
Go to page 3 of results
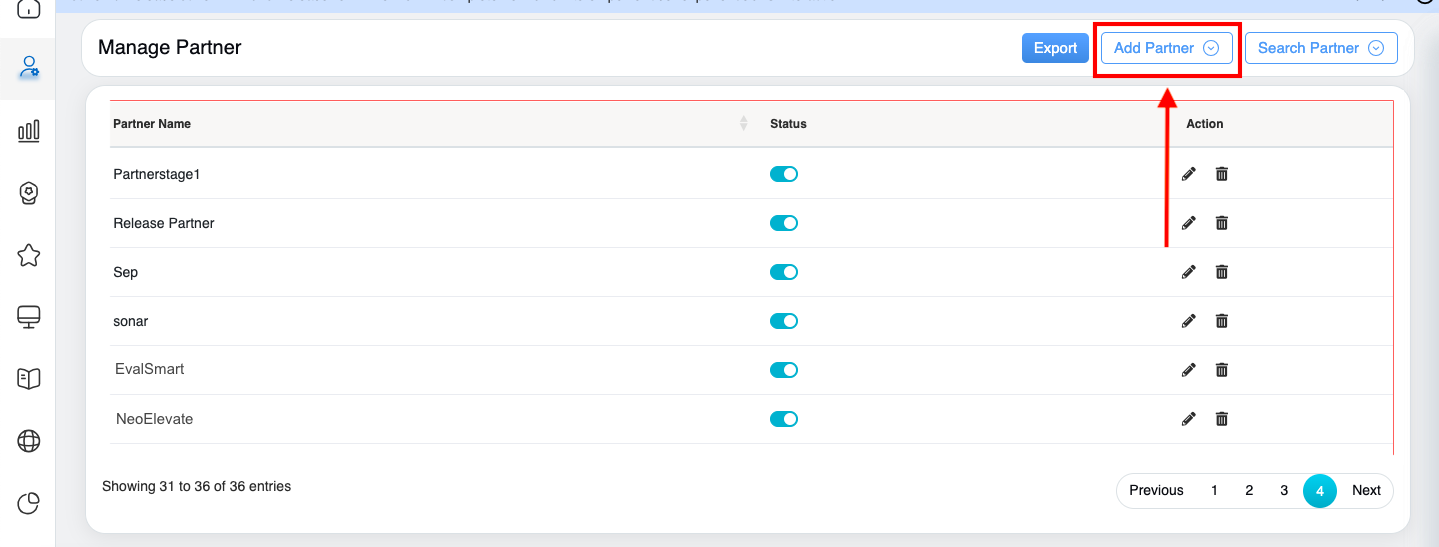[x=1284, y=490]
